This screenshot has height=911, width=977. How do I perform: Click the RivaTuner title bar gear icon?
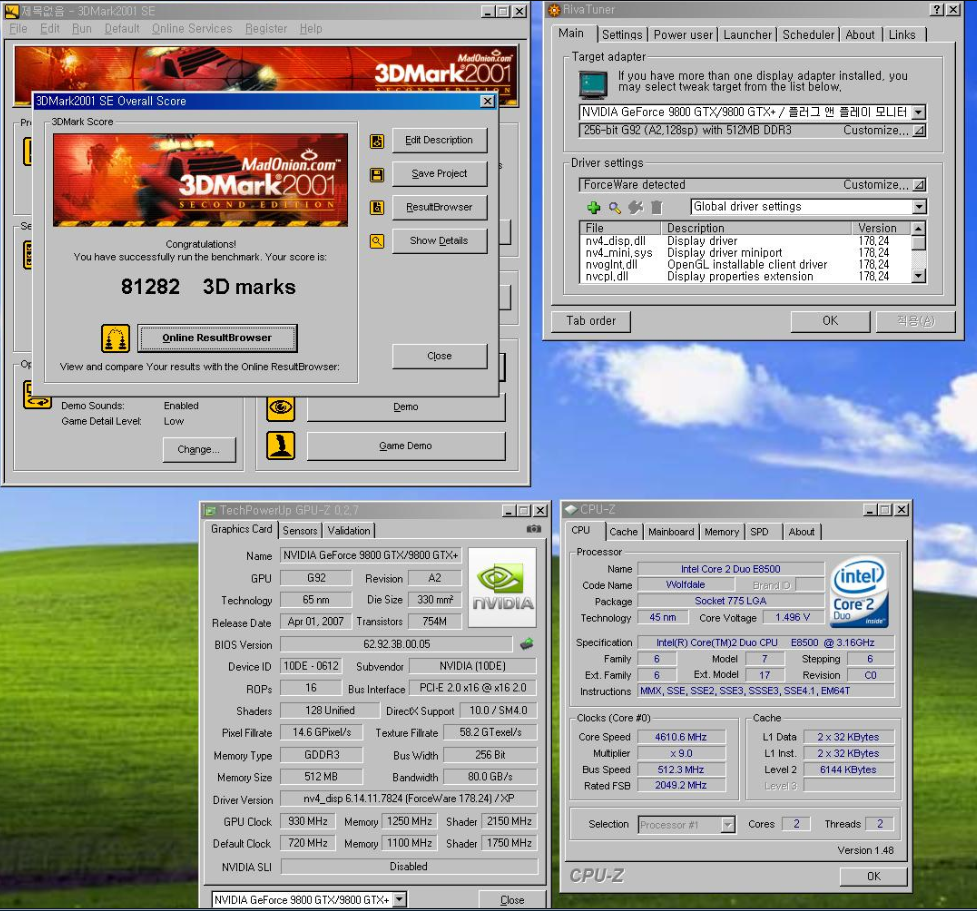click(x=554, y=9)
